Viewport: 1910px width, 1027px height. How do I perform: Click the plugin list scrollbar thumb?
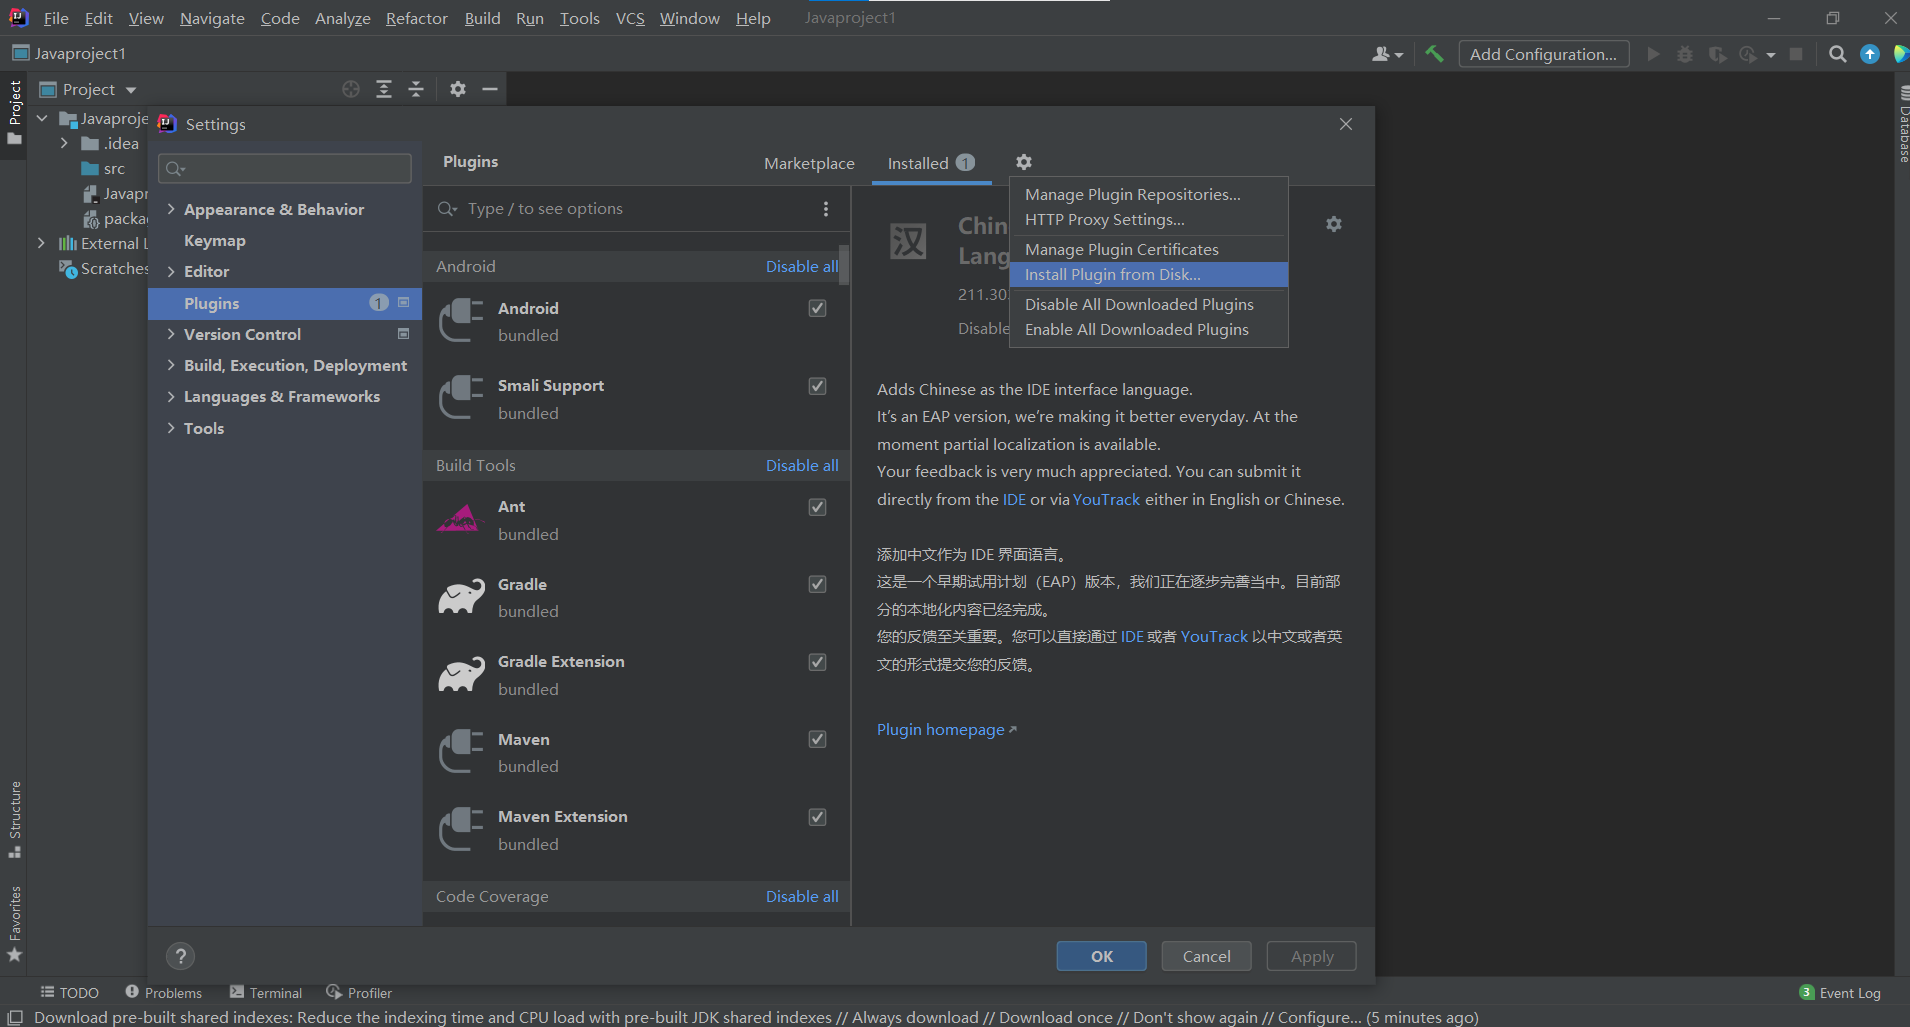(x=844, y=265)
